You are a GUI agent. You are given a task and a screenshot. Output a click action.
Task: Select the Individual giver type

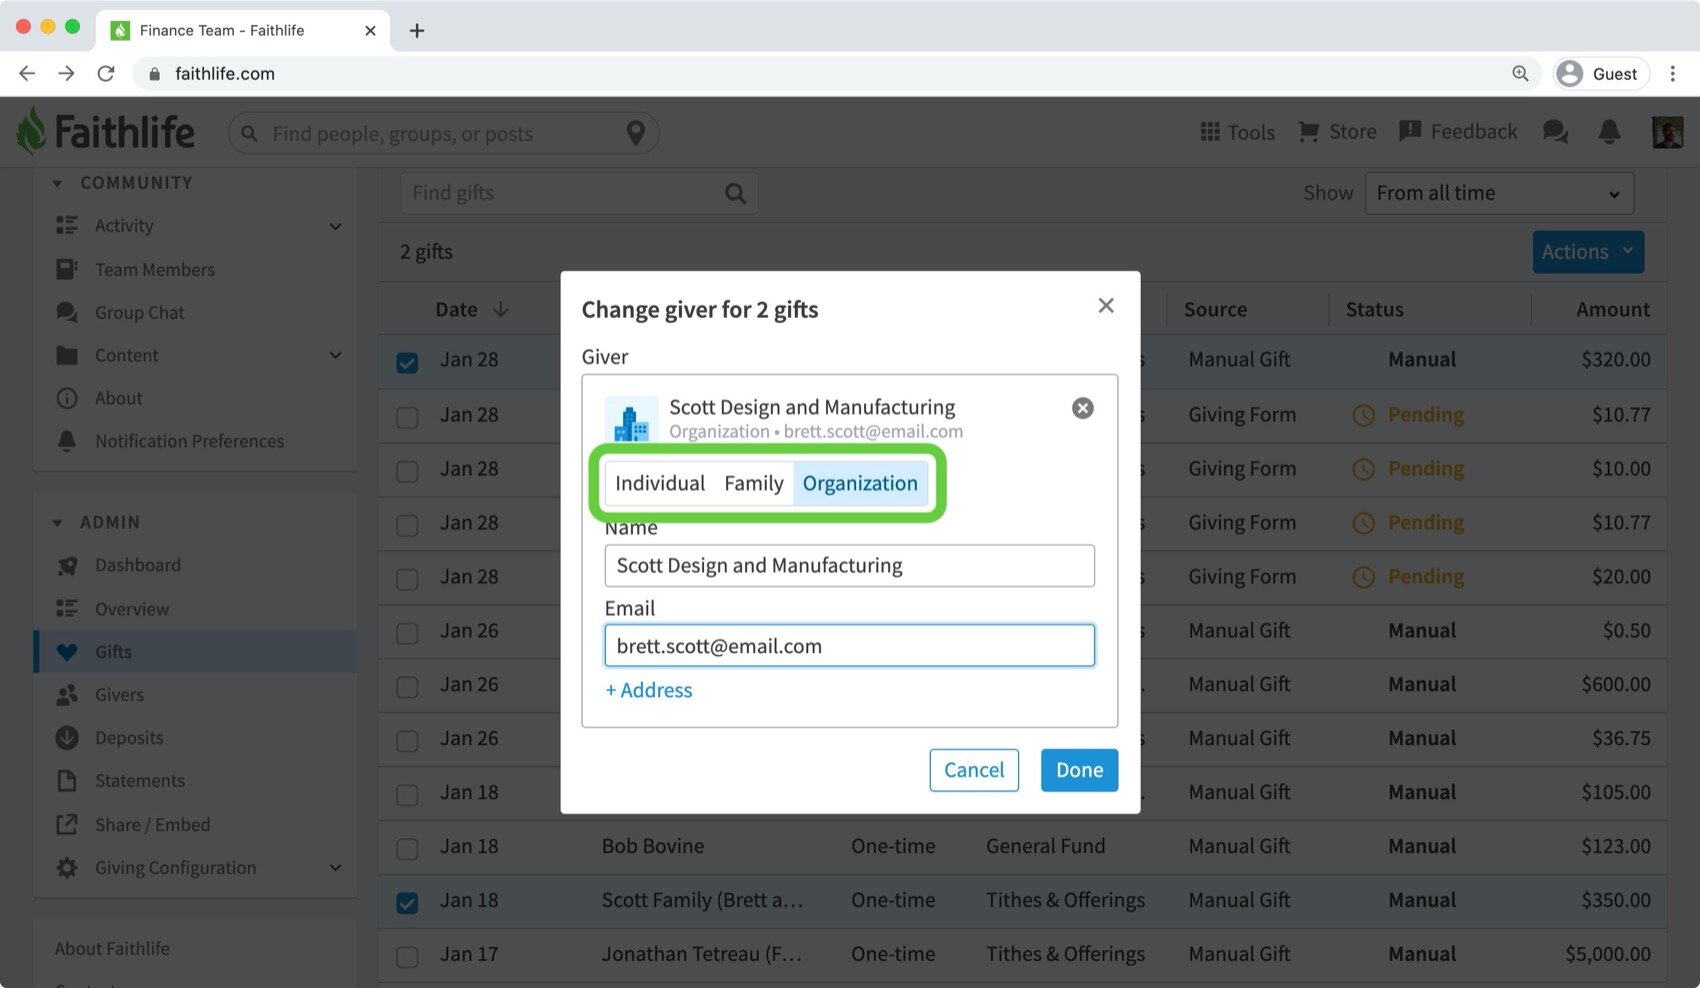click(660, 483)
